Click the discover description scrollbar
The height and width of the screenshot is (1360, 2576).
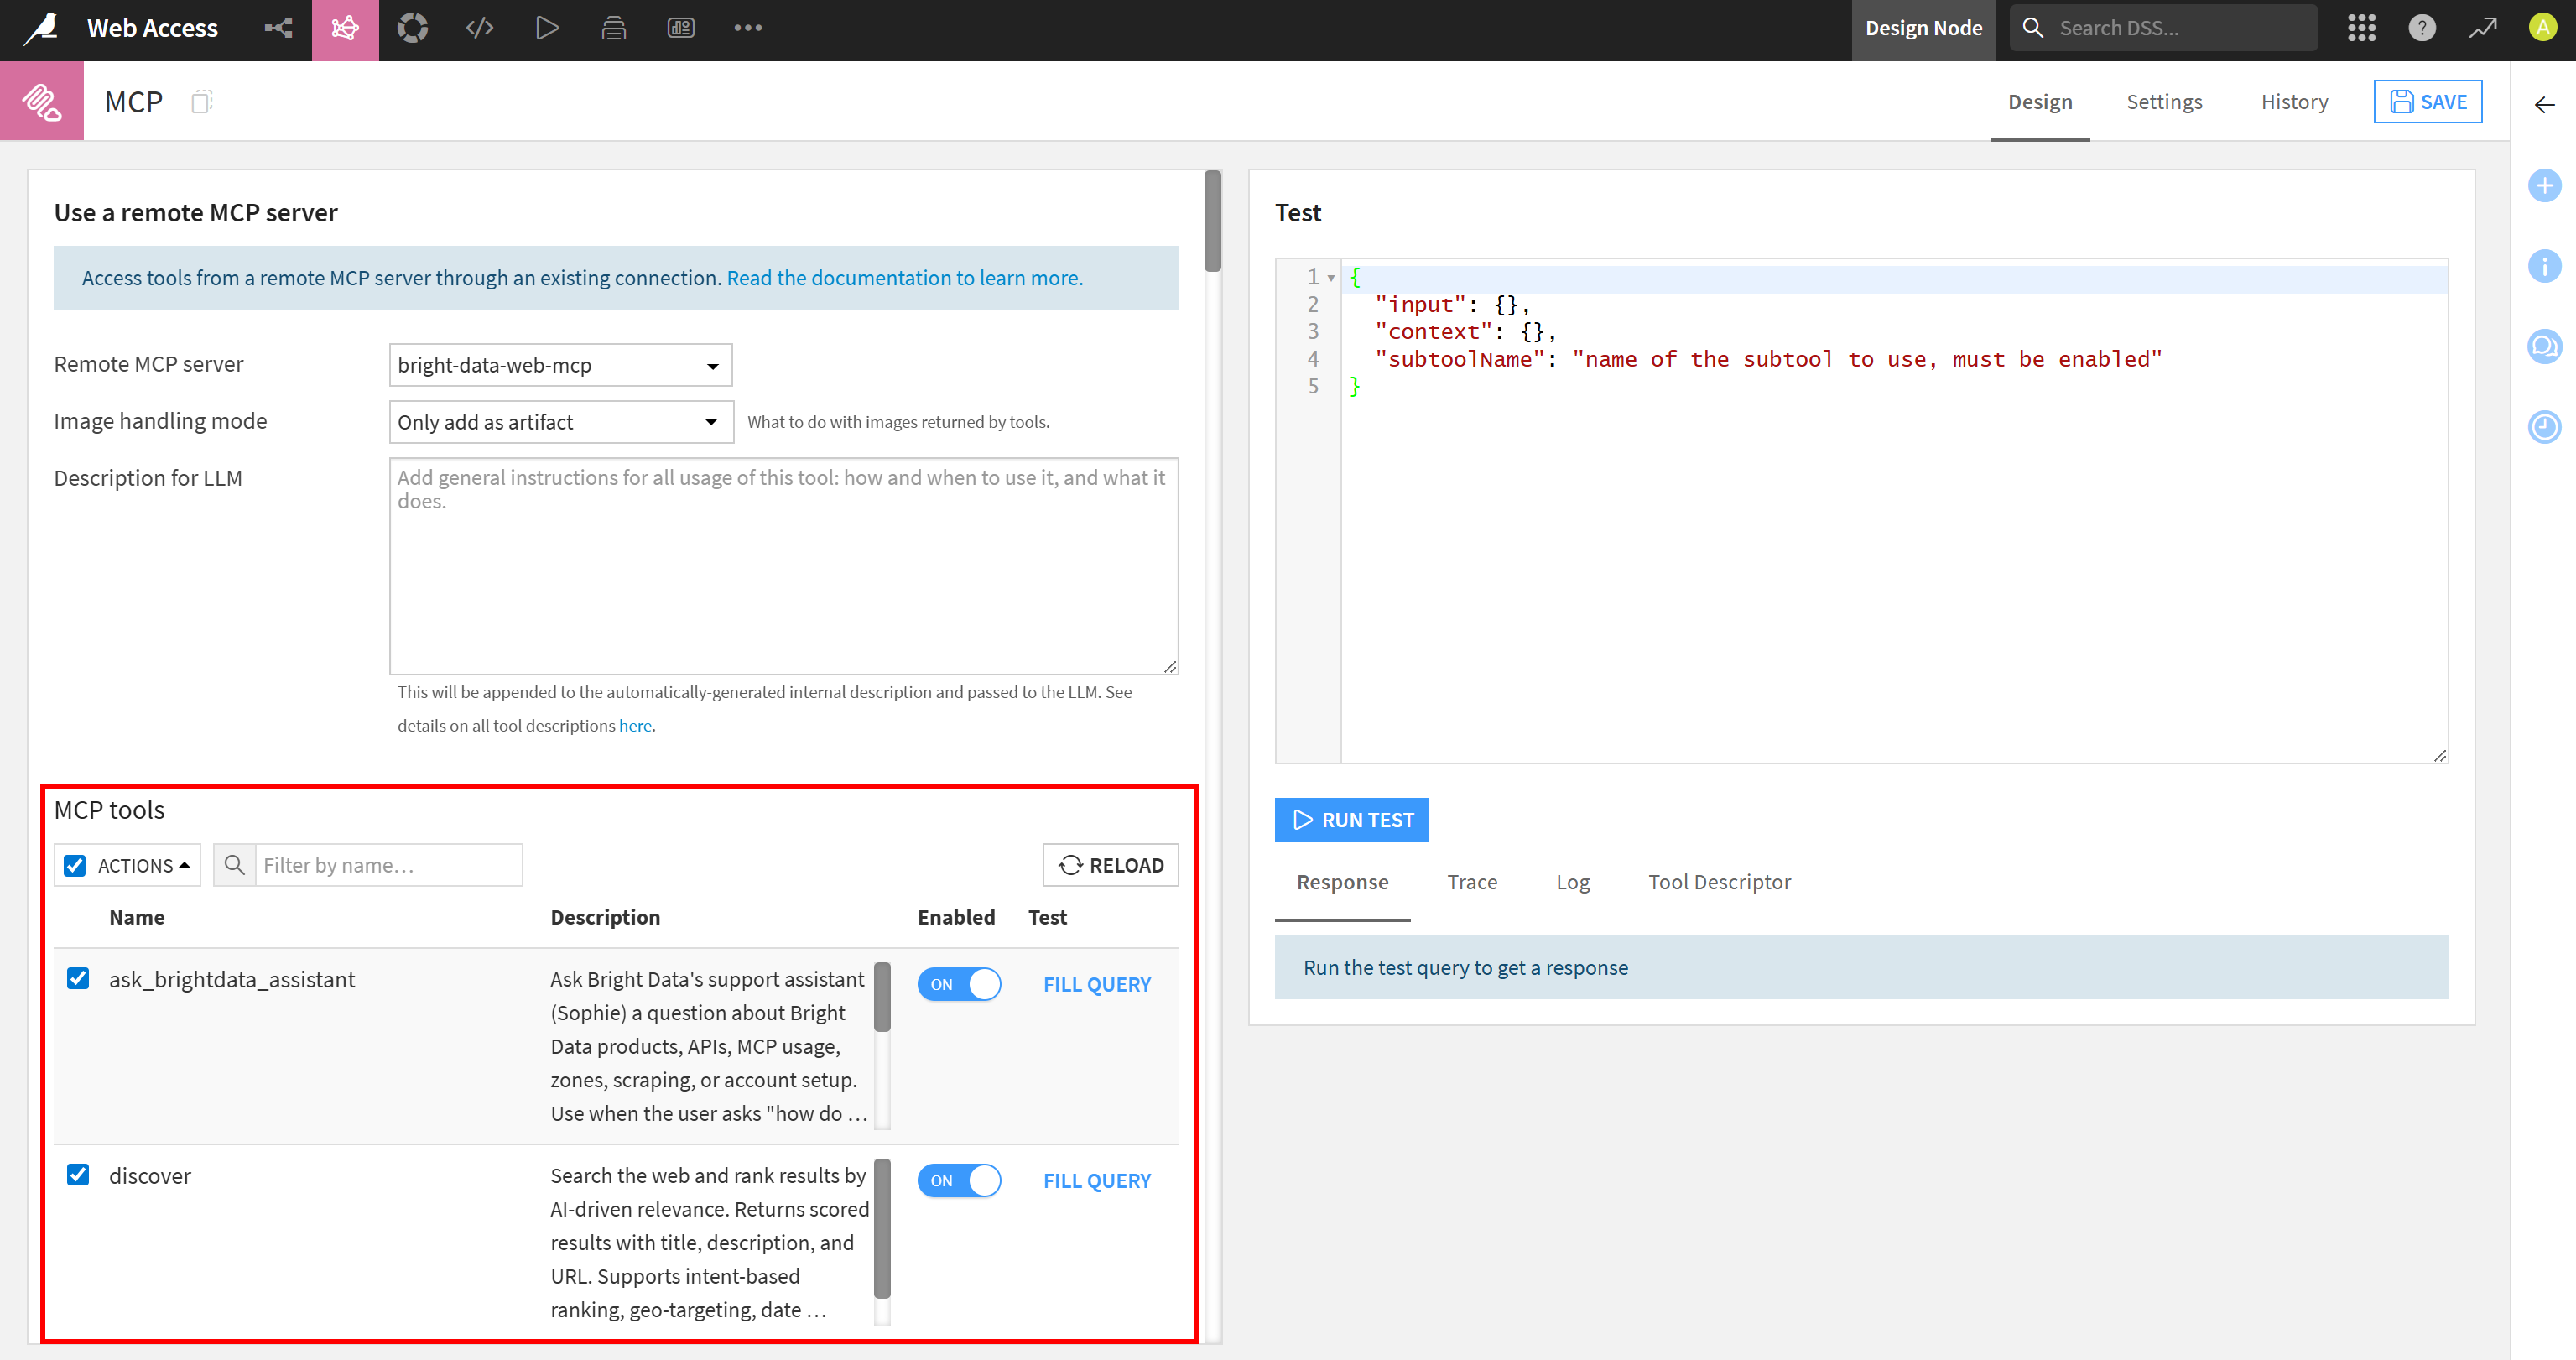pos(882,1228)
